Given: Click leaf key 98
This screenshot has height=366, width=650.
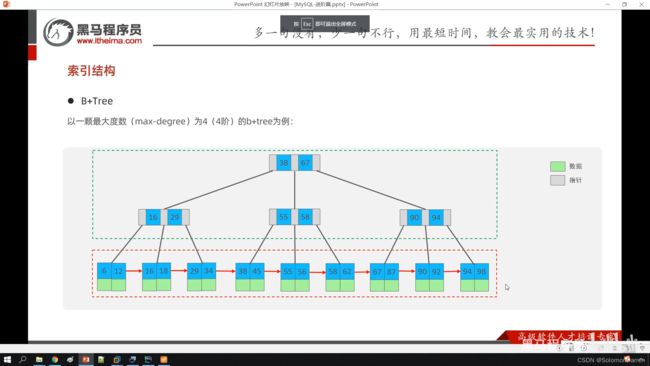Looking at the screenshot, I should coord(481,272).
